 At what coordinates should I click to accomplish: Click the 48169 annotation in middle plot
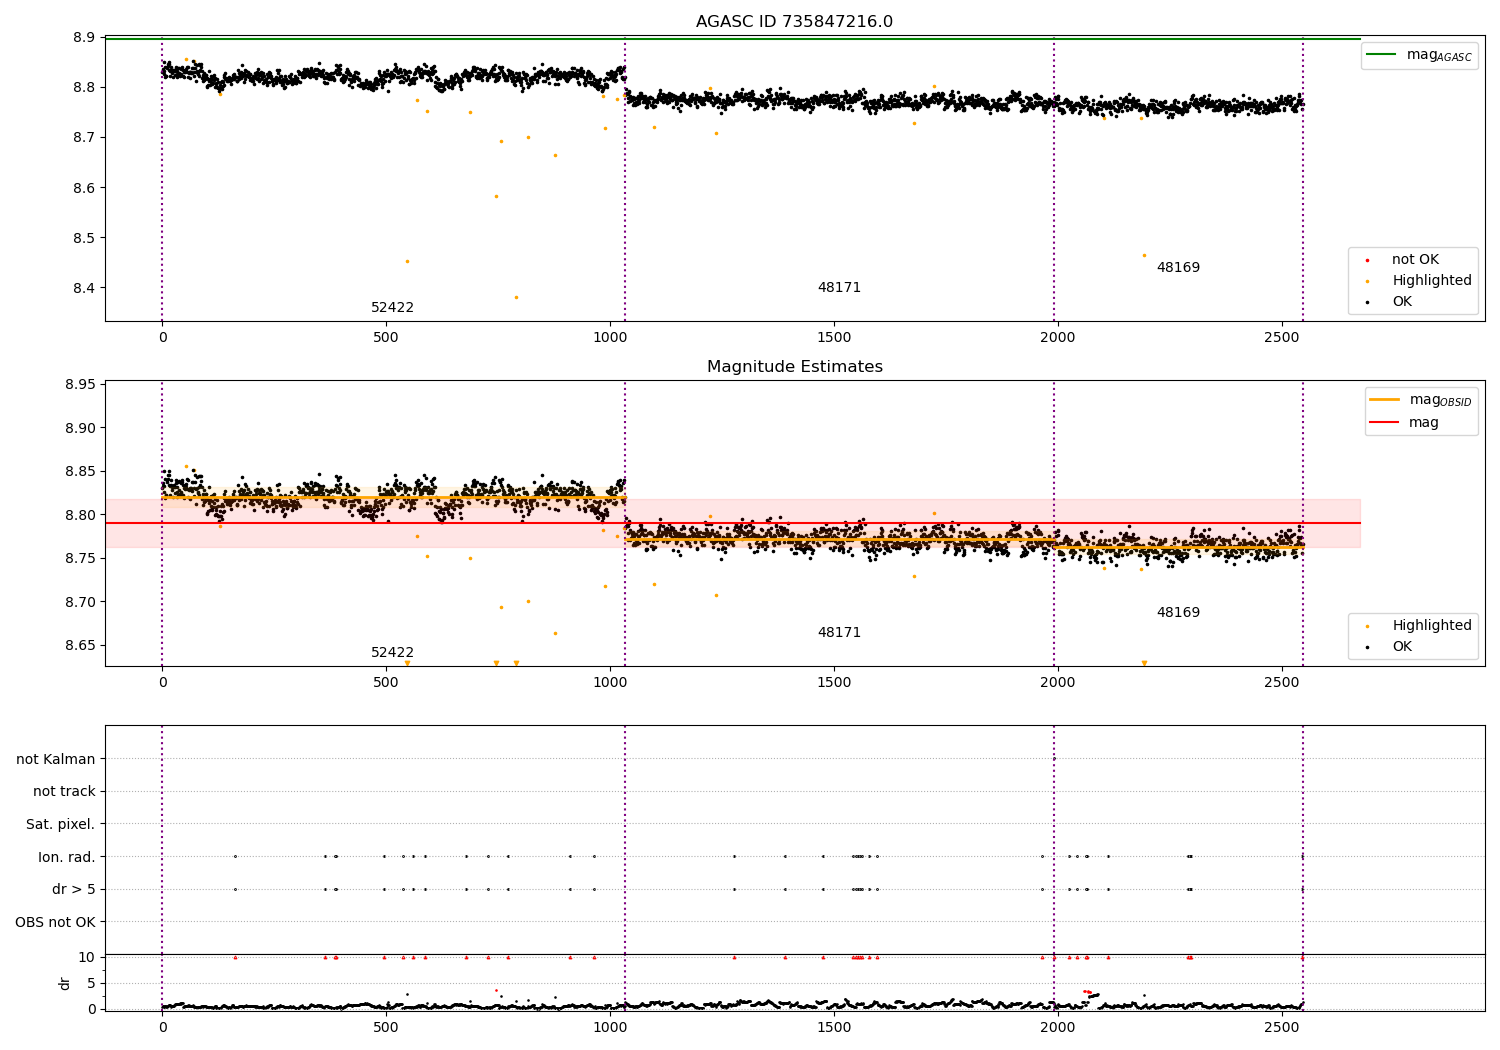pos(1178,613)
